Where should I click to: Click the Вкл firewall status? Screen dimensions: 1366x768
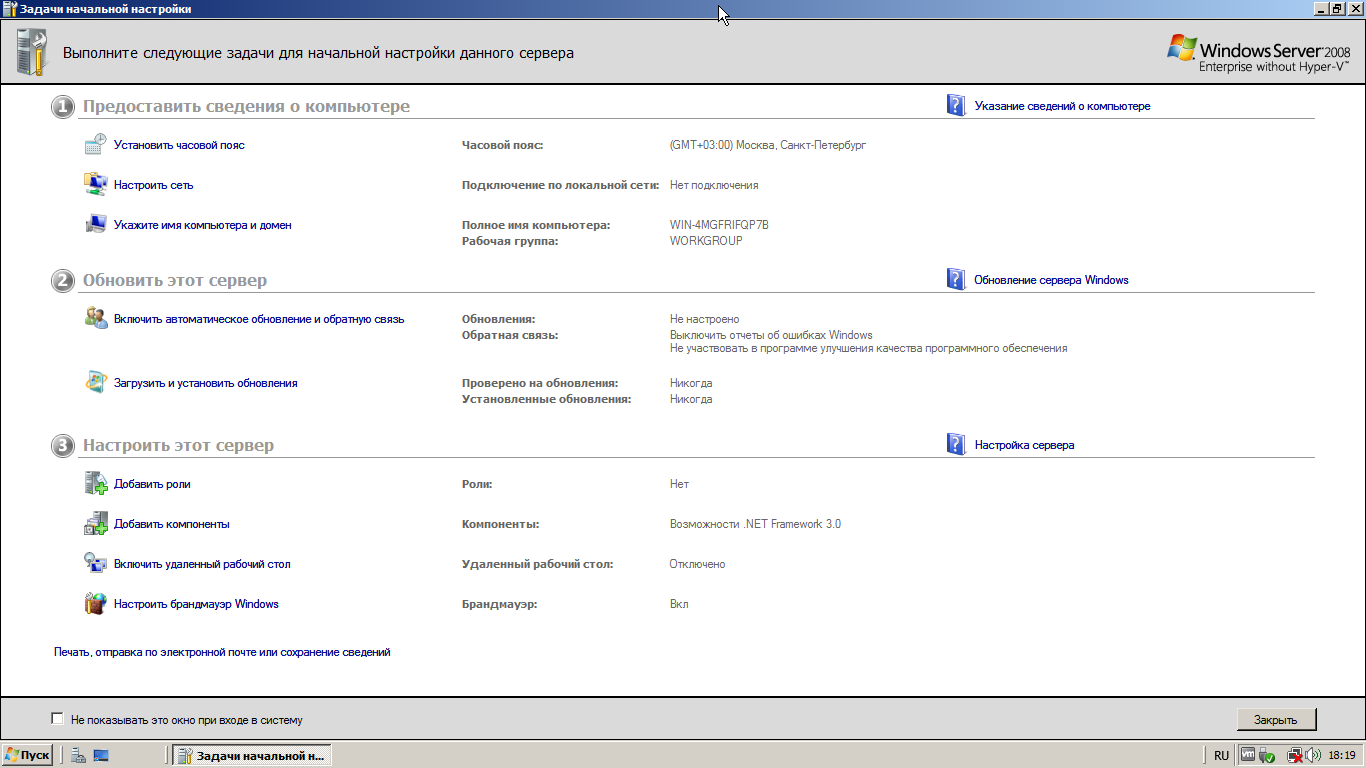tap(679, 604)
